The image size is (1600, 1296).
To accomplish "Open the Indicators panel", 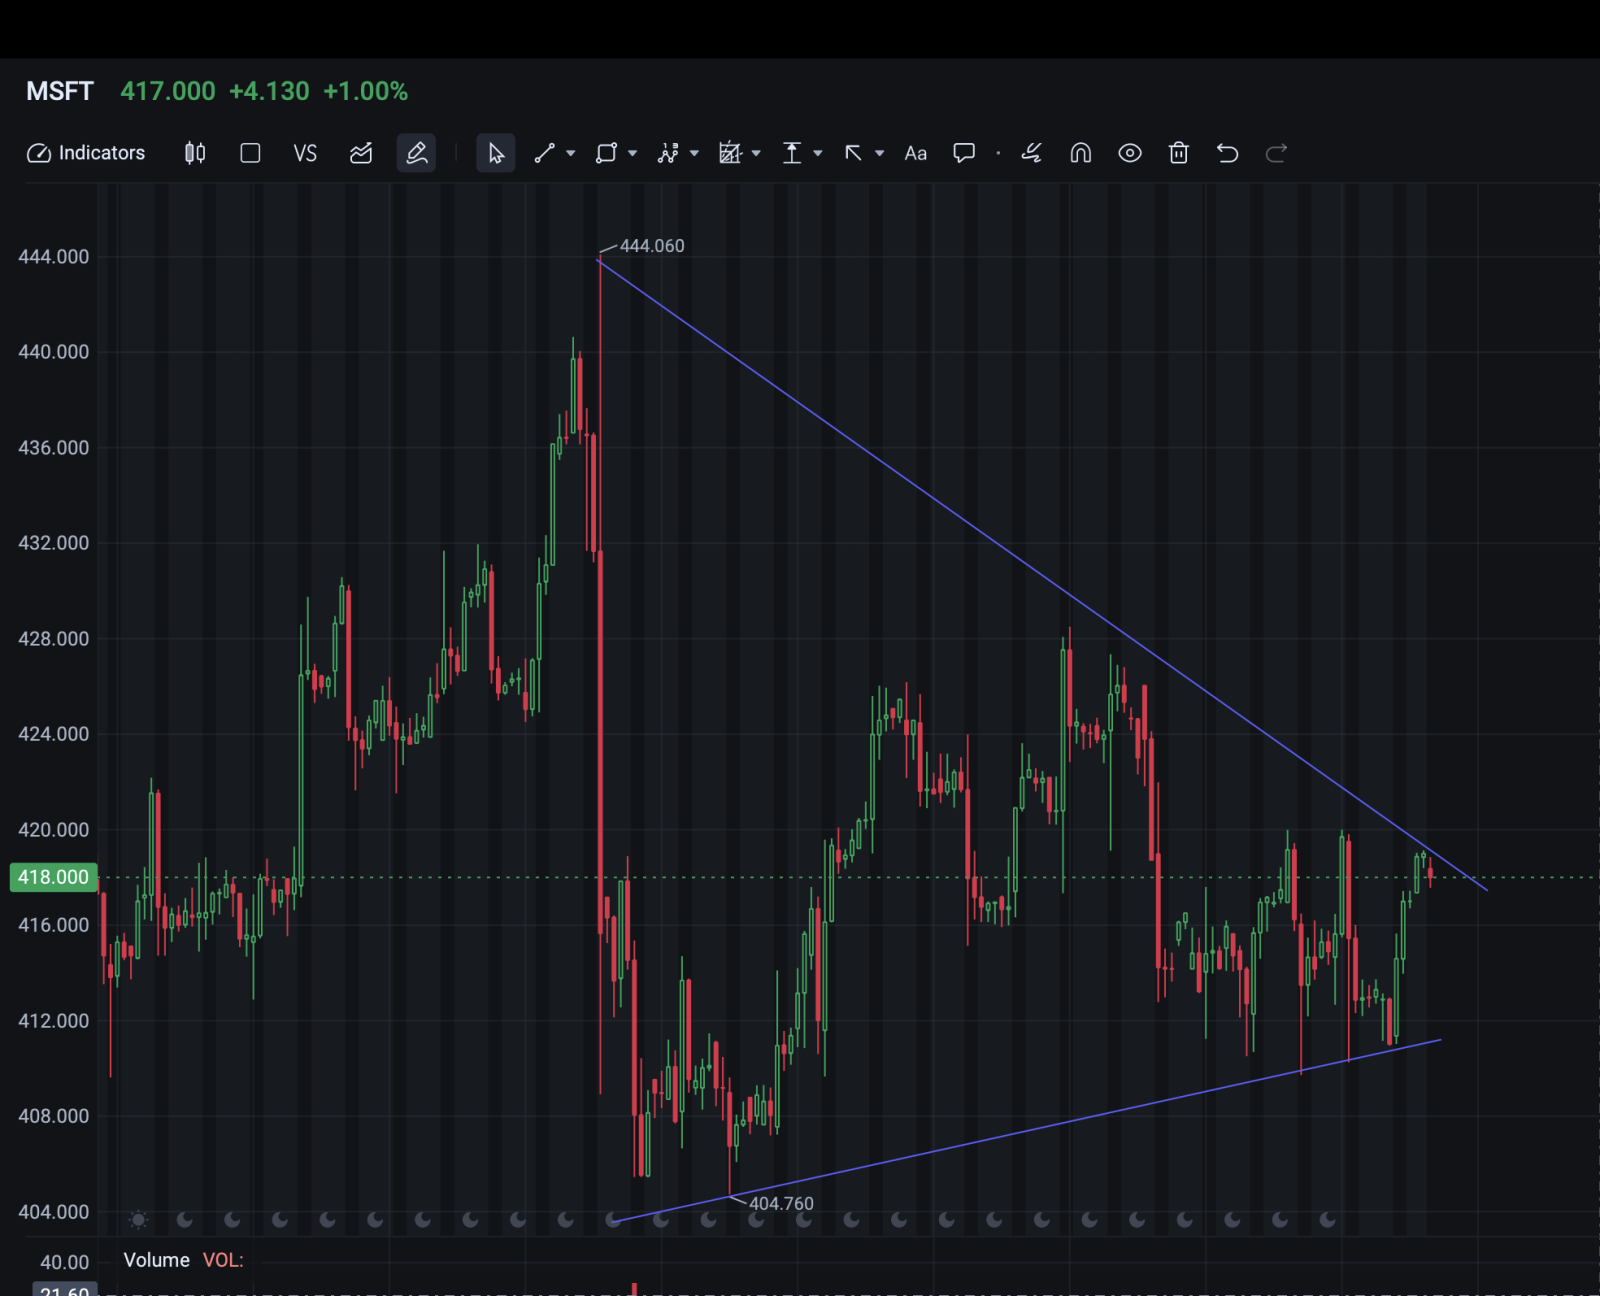I will pyautogui.click(x=86, y=153).
